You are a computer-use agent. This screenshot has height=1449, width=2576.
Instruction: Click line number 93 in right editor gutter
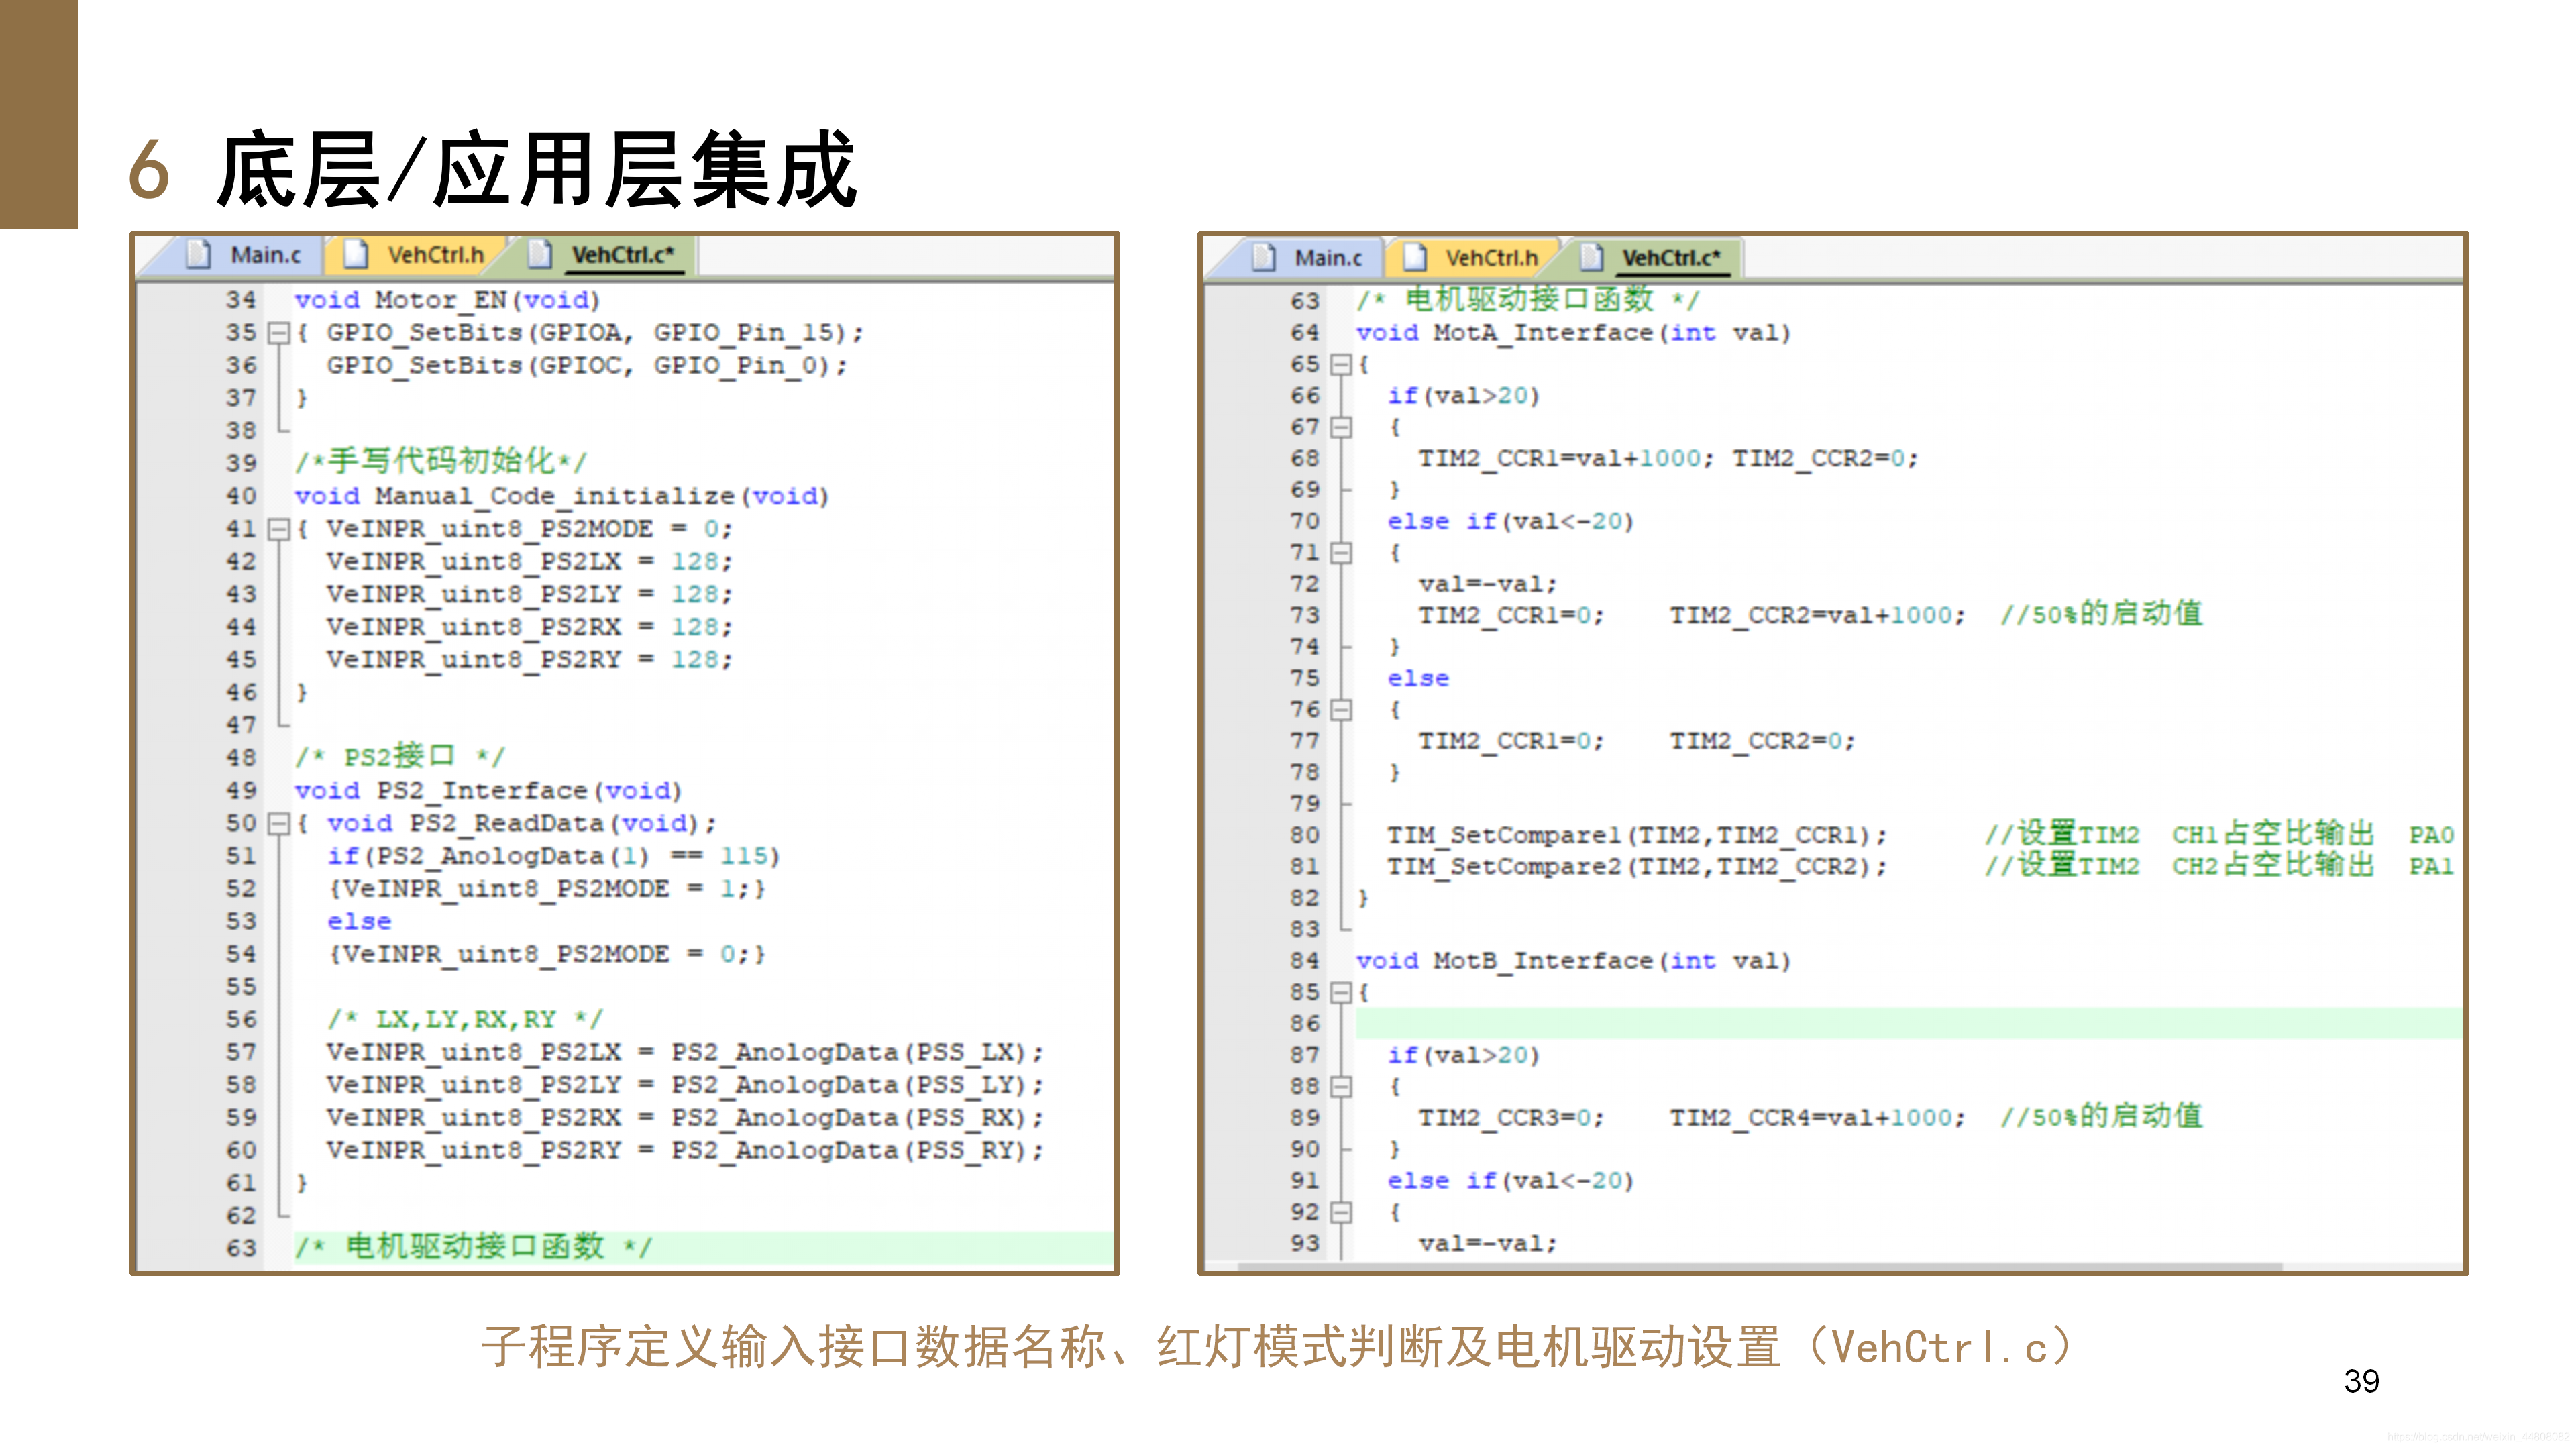tap(1305, 1243)
